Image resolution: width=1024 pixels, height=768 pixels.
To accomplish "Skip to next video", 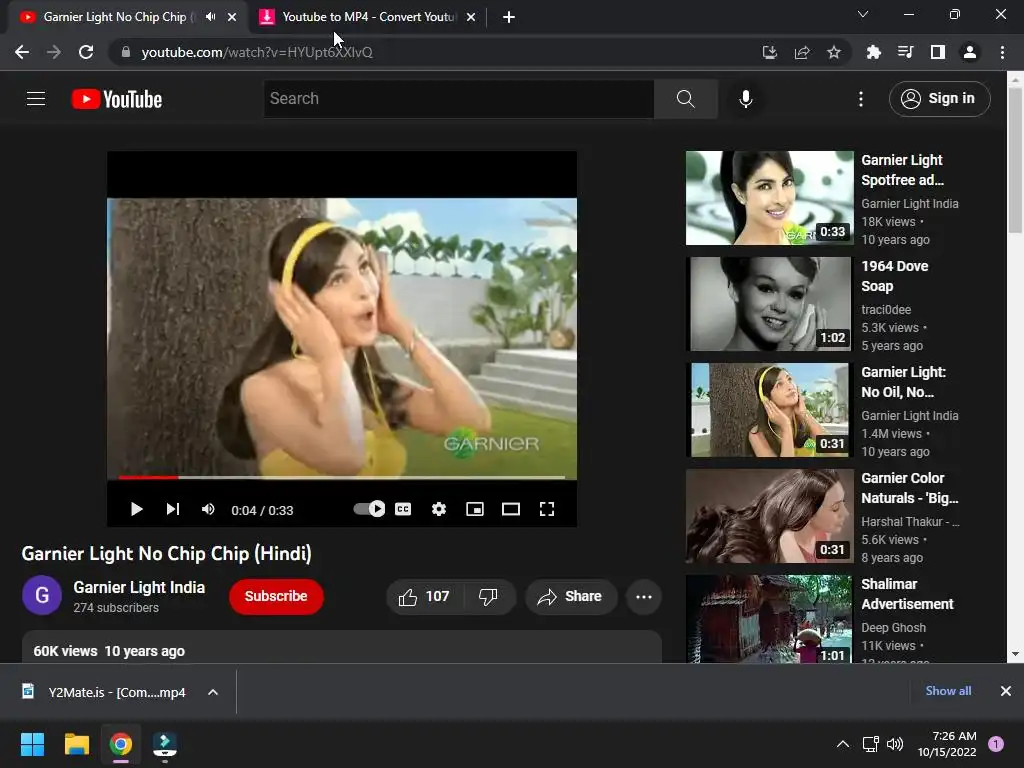I will click(172, 509).
